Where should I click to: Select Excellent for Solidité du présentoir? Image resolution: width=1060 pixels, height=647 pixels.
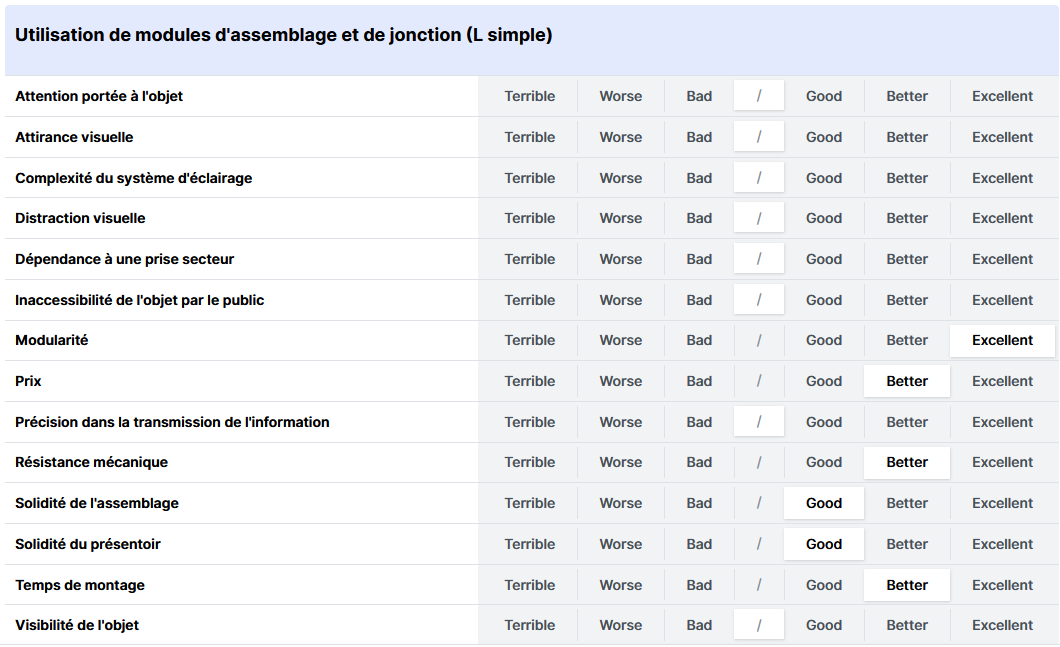click(x=1002, y=544)
